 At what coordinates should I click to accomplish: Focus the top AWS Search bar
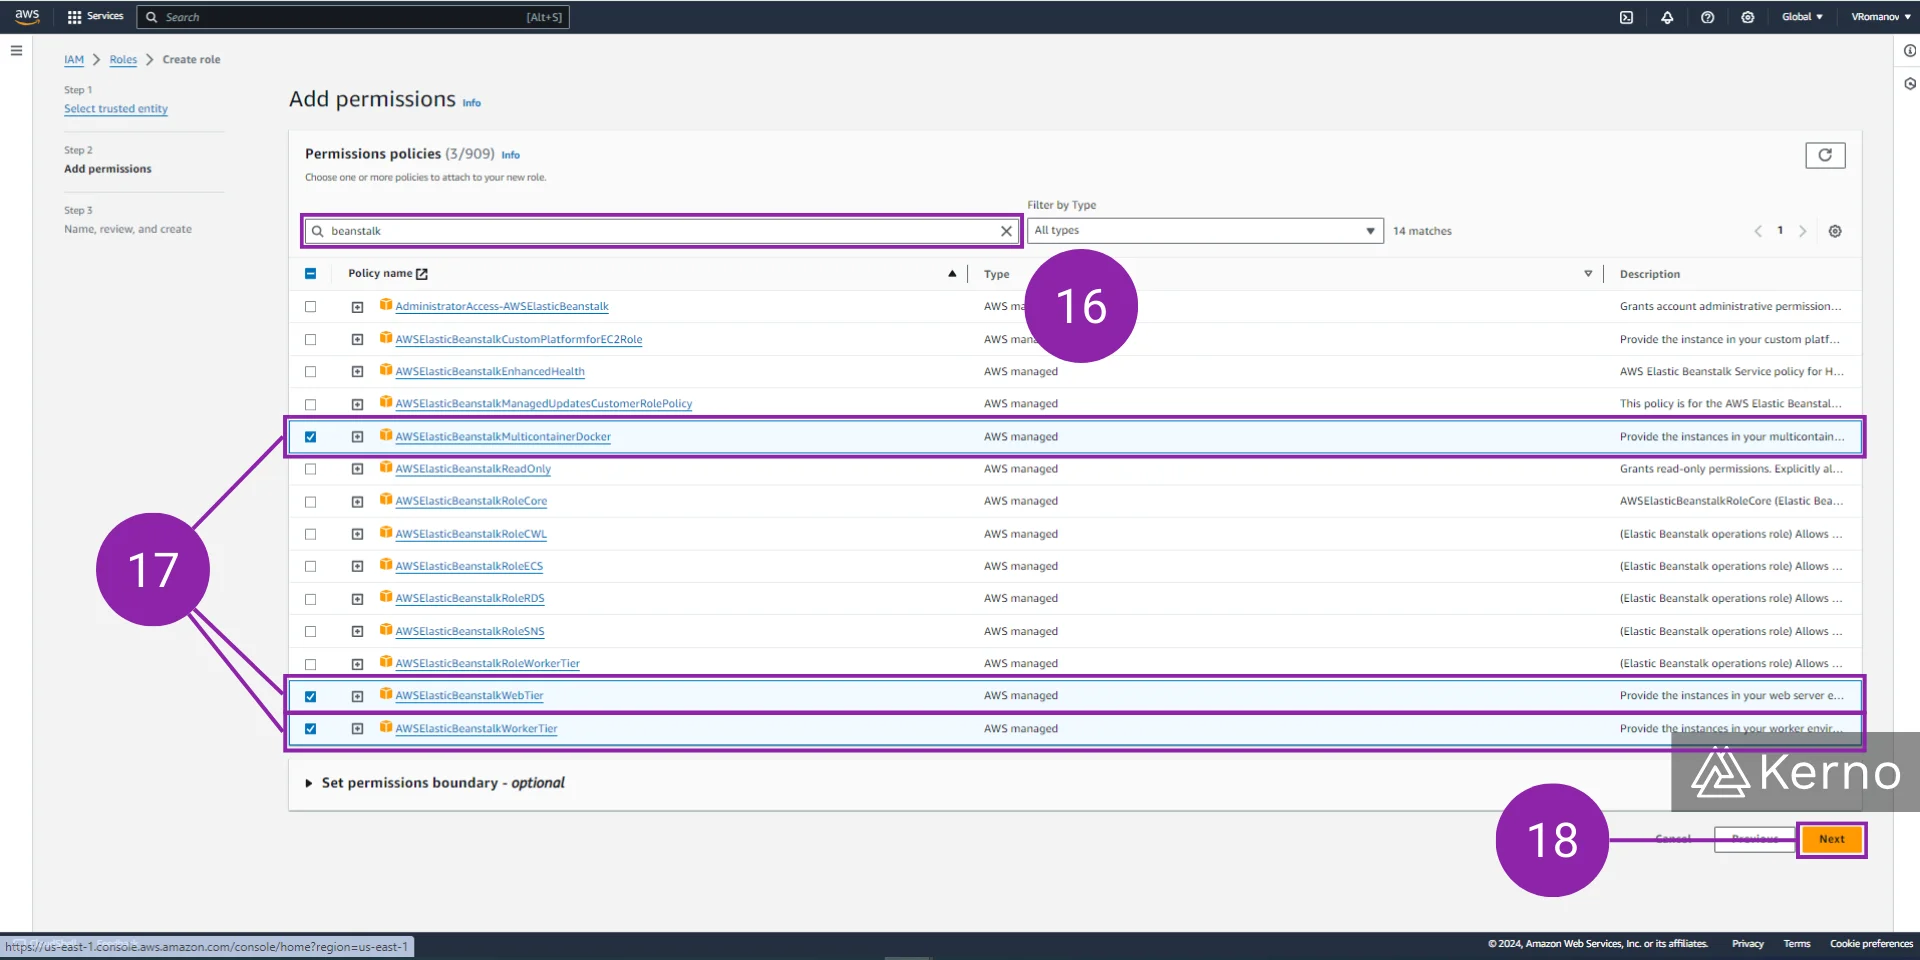[353, 17]
